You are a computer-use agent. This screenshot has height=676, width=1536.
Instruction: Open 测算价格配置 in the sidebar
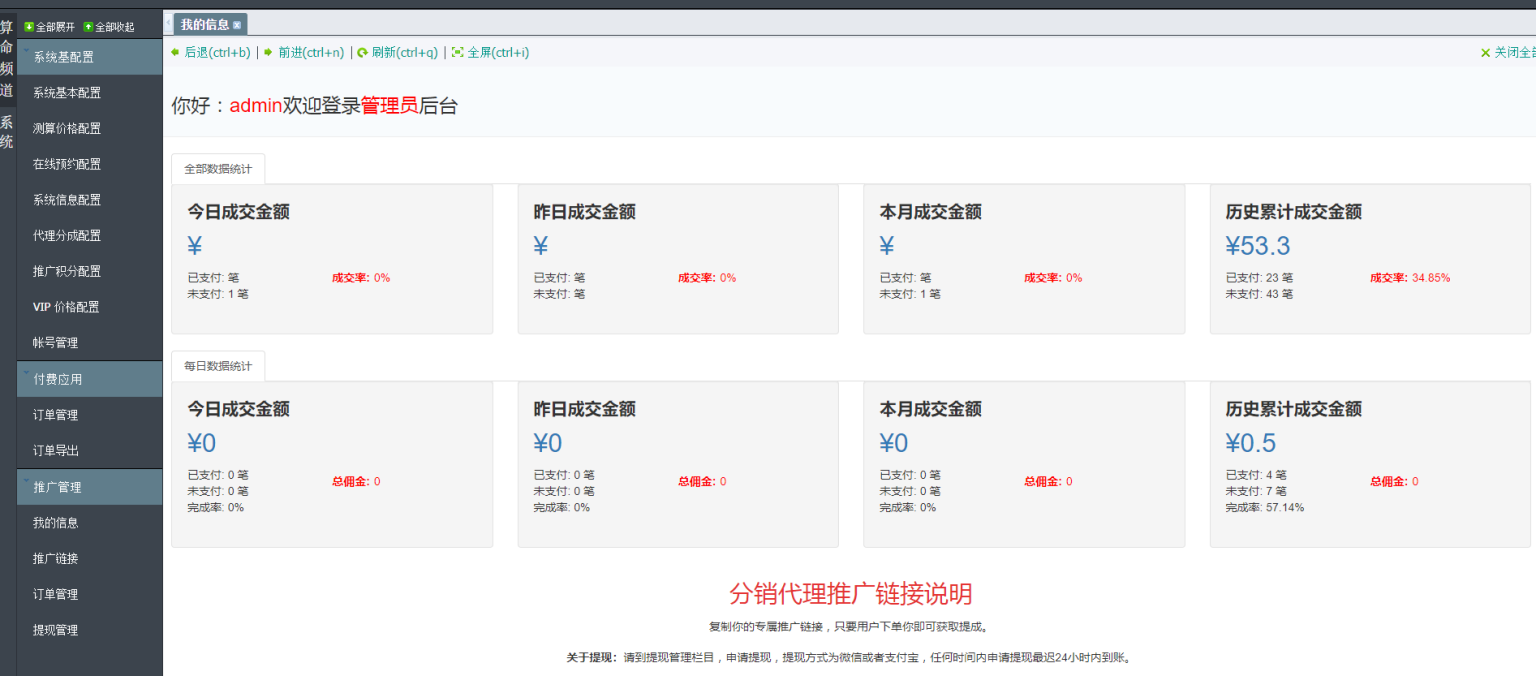tap(67, 129)
